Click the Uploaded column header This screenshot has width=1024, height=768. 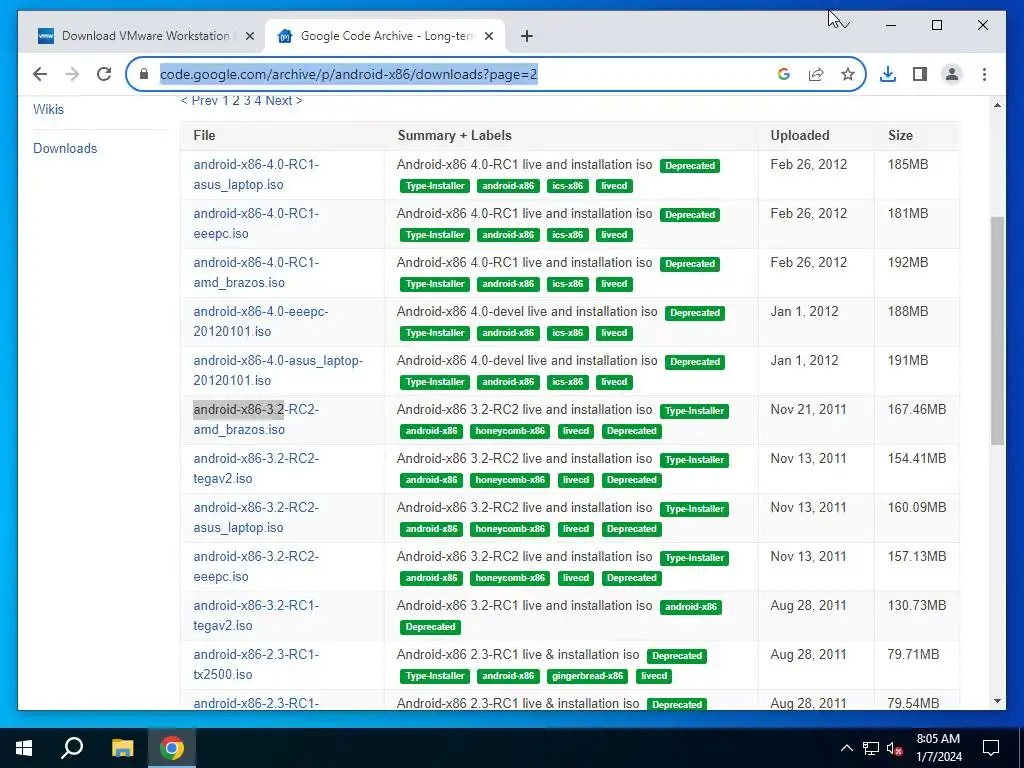tap(800, 135)
